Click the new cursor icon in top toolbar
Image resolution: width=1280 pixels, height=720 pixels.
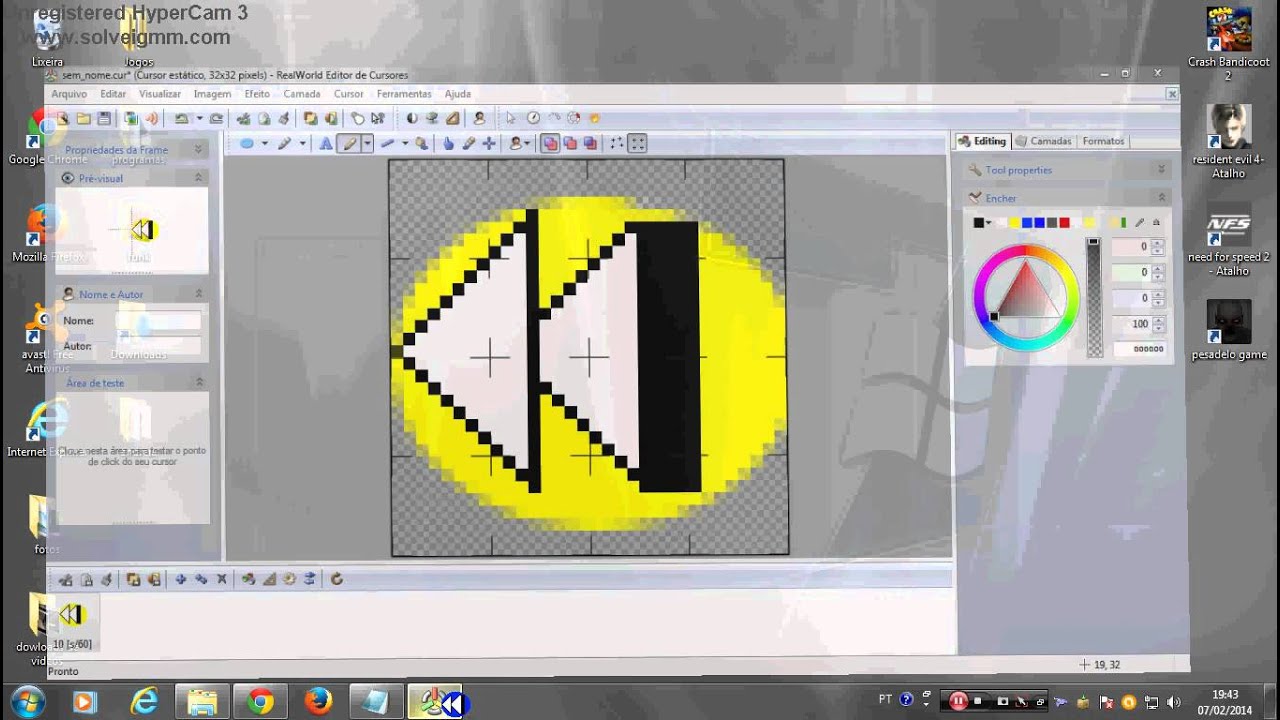point(62,118)
